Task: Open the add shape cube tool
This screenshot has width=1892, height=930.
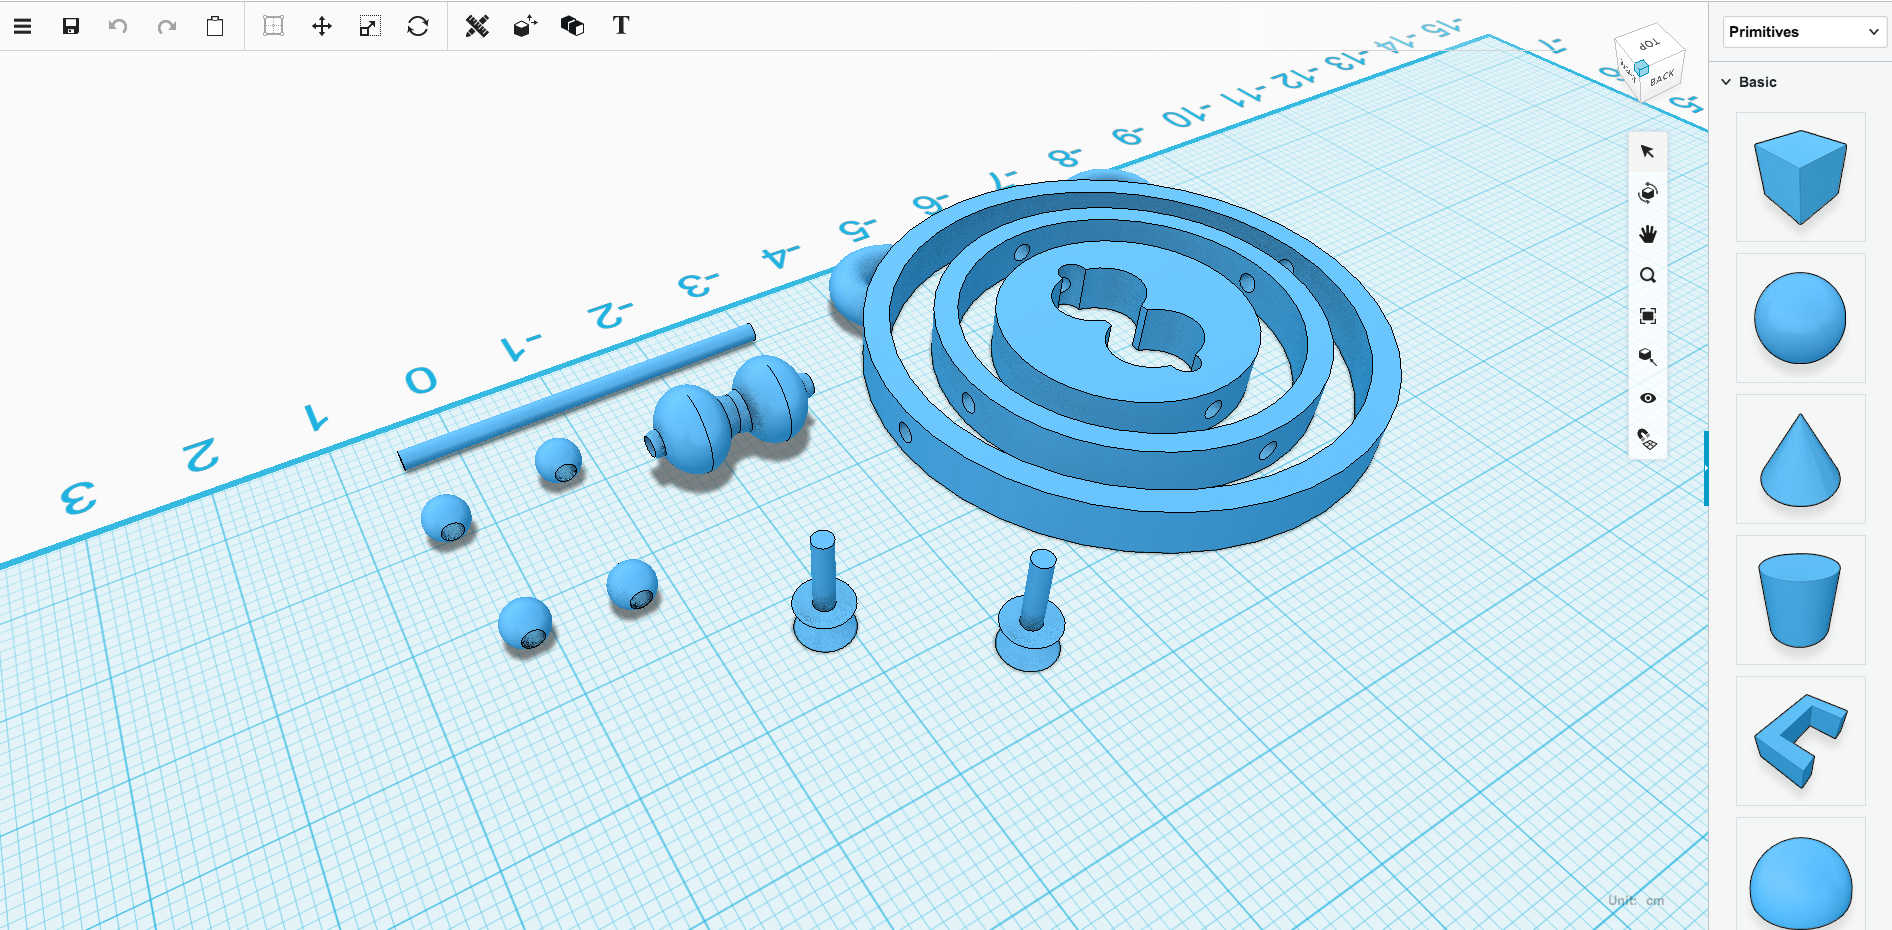Action: coord(525,26)
